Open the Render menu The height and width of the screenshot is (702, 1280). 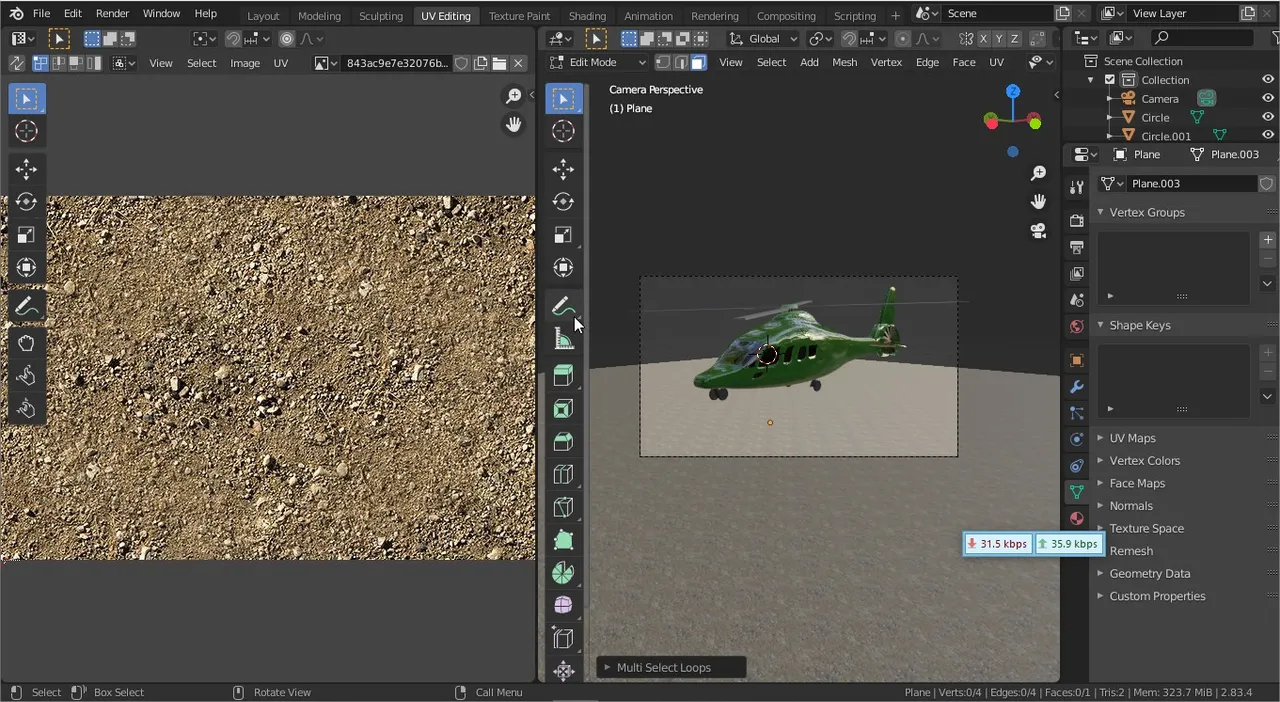click(112, 14)
